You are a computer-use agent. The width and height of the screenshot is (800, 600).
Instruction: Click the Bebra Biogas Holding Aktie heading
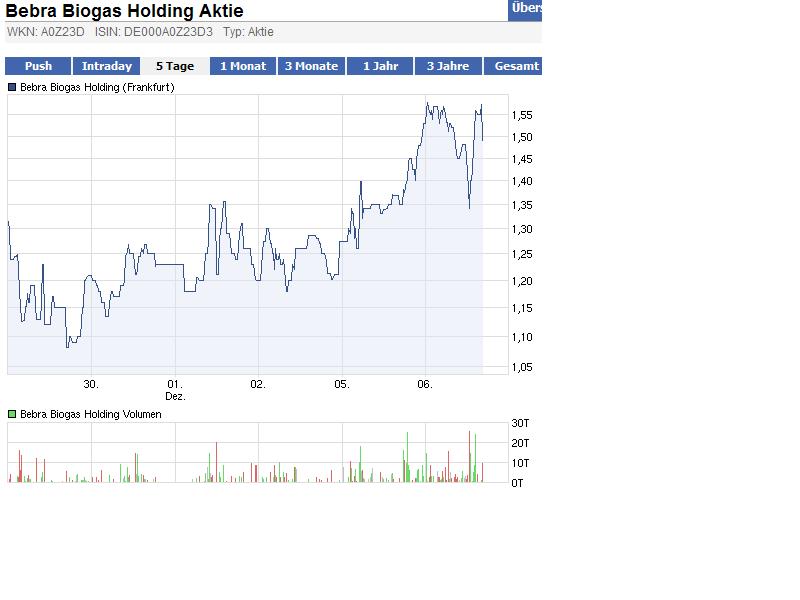tap(124, 11)
